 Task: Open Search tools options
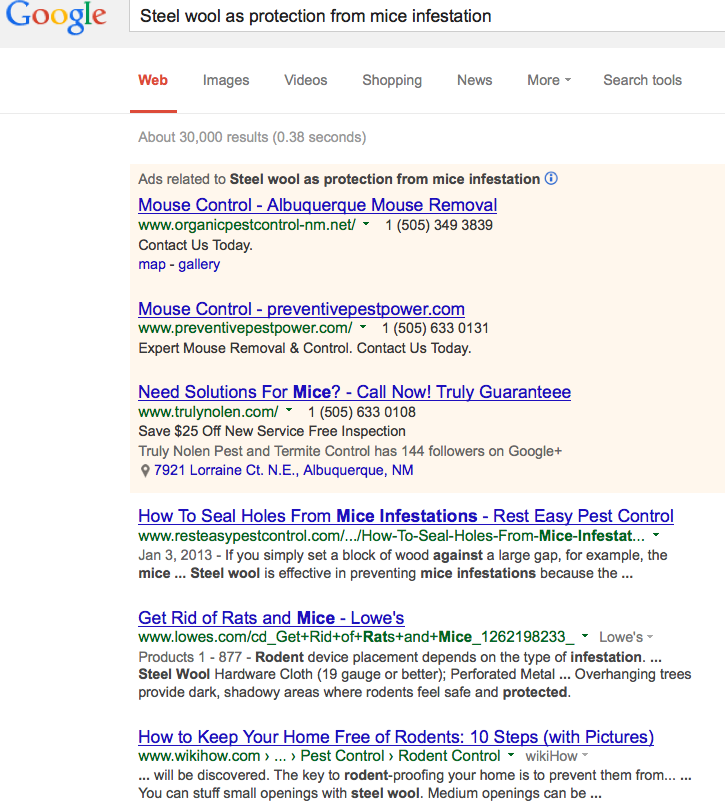[x=643, y=80]
